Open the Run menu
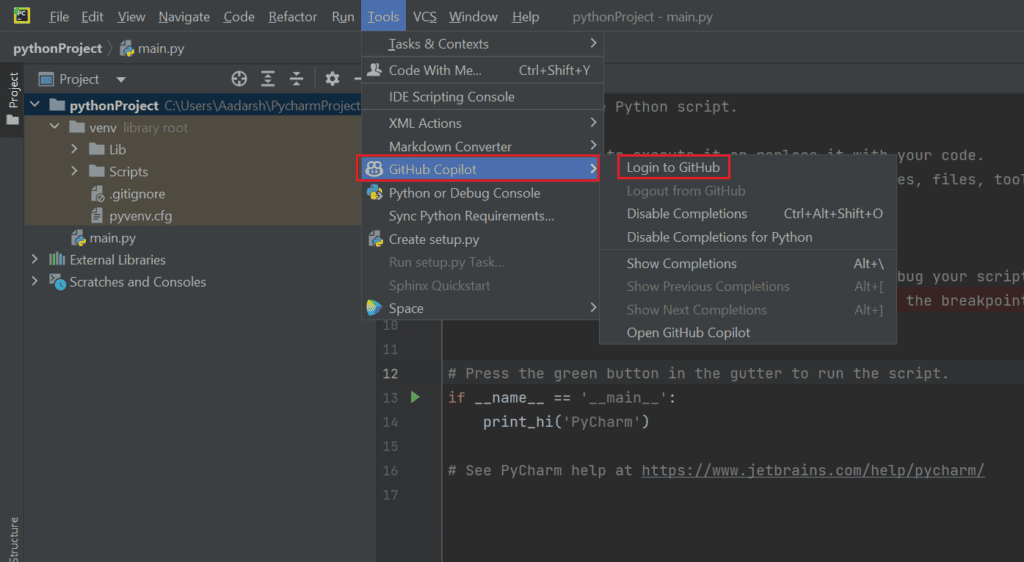Image resolution: width=1024 pixels, height=562 pixels. click(x=342, y=16)
